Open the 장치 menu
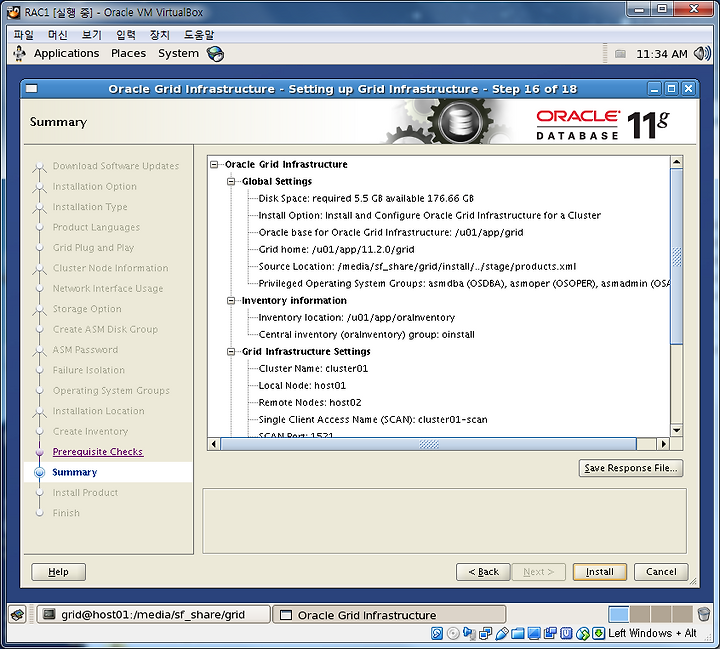 point(160,34)
